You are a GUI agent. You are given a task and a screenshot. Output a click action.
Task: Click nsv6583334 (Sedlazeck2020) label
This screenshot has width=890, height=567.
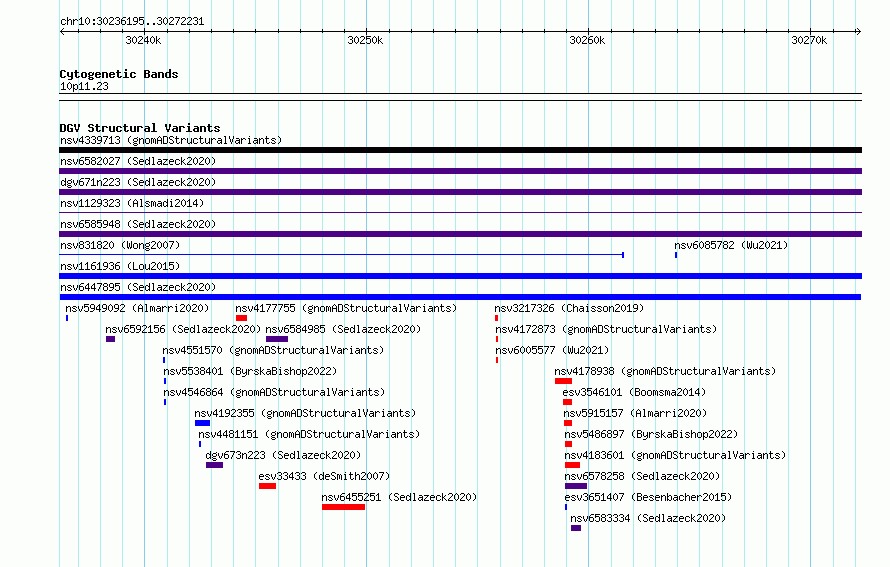648,518
